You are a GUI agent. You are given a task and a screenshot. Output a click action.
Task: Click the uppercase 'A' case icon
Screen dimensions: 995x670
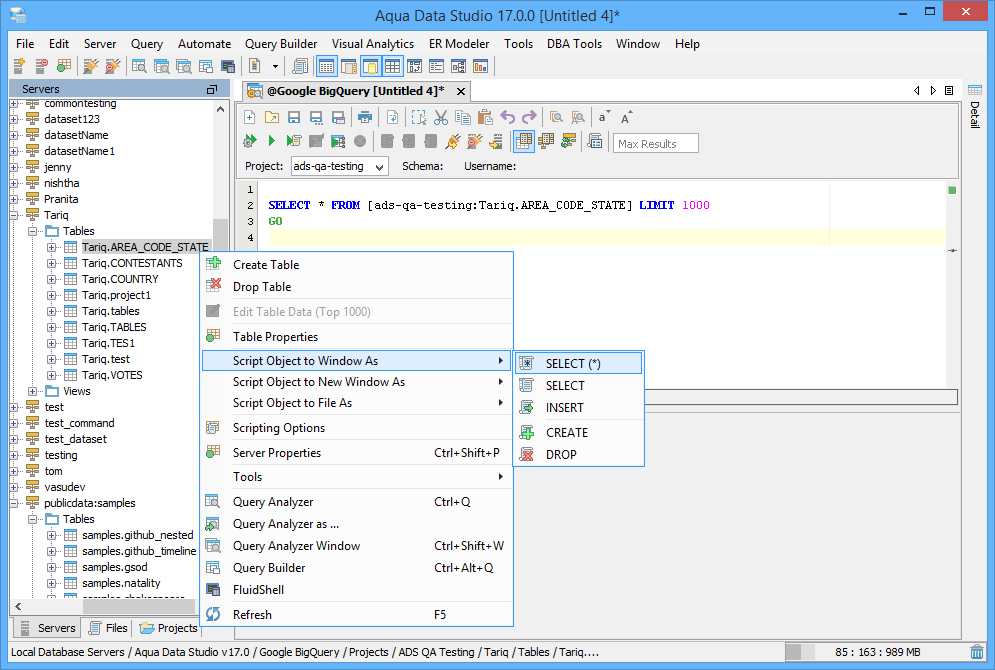pyautogui.click(x=626, y=117)
